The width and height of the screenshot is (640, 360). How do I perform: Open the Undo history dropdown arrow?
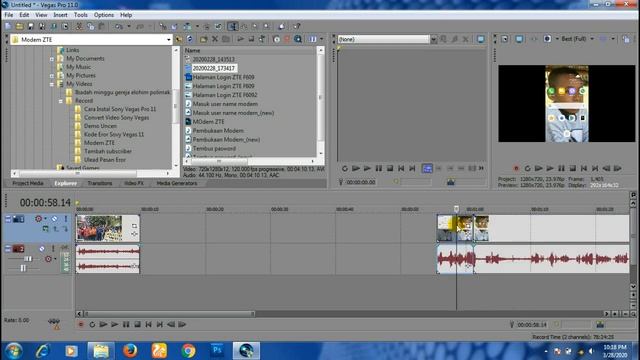(x=129, y=27)
